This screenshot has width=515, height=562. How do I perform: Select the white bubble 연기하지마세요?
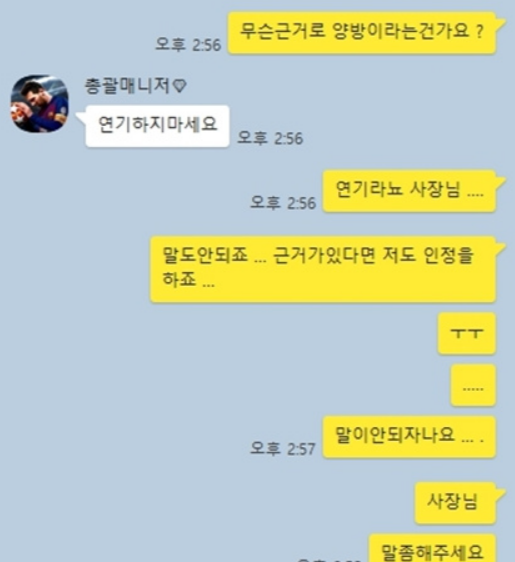pos(157,126)
